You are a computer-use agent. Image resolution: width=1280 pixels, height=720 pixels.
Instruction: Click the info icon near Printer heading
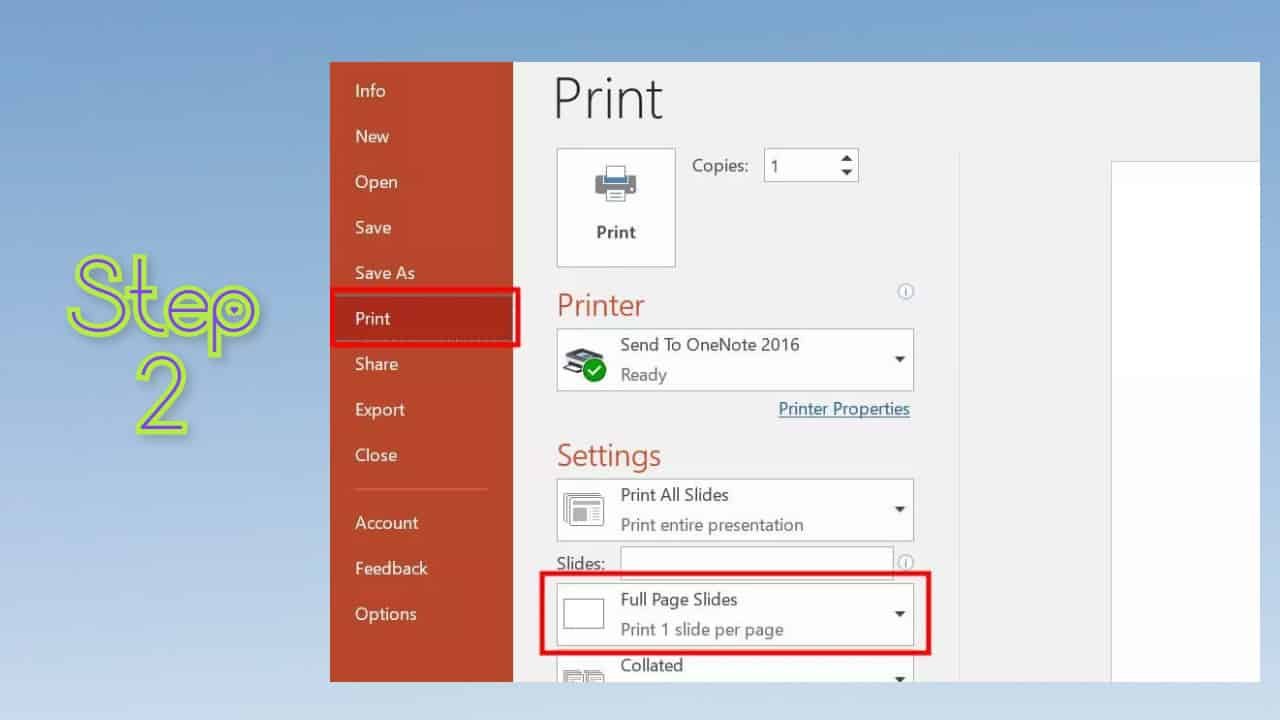[x=905, y=291]
